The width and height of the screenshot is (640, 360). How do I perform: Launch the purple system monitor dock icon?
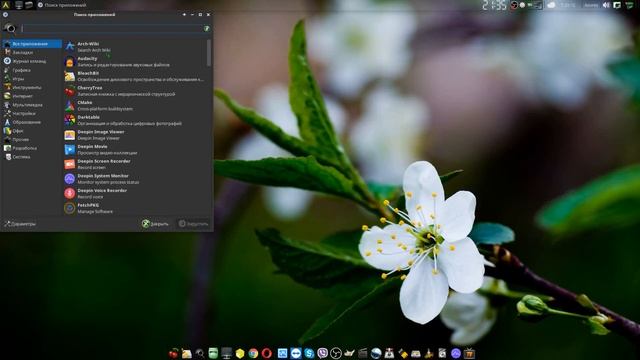tap(456, 353)
